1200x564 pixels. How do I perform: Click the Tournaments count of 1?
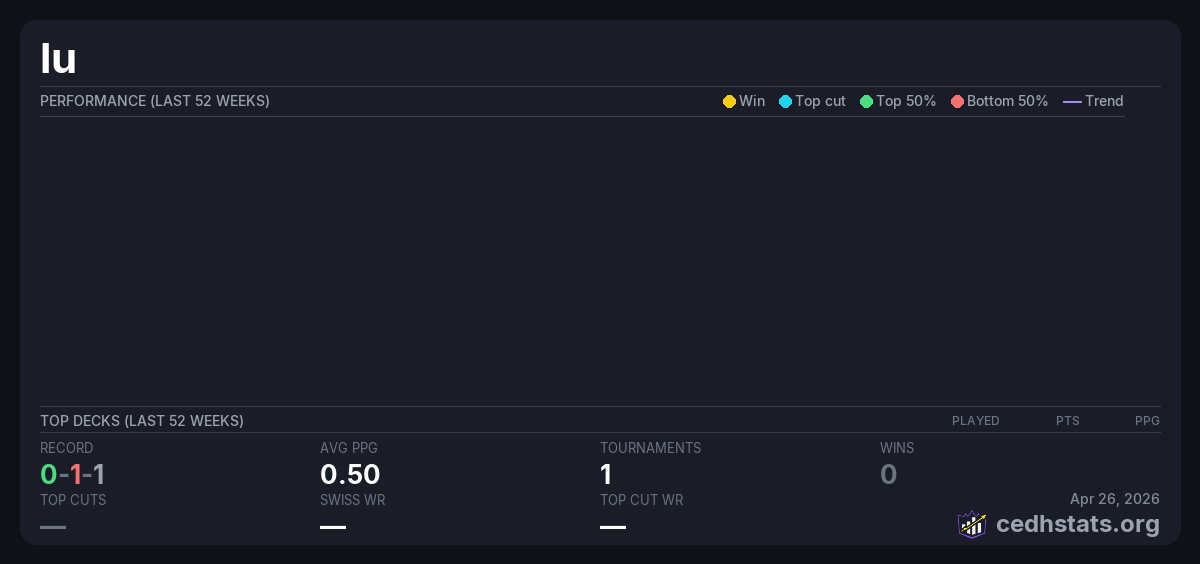pos(606,474)
